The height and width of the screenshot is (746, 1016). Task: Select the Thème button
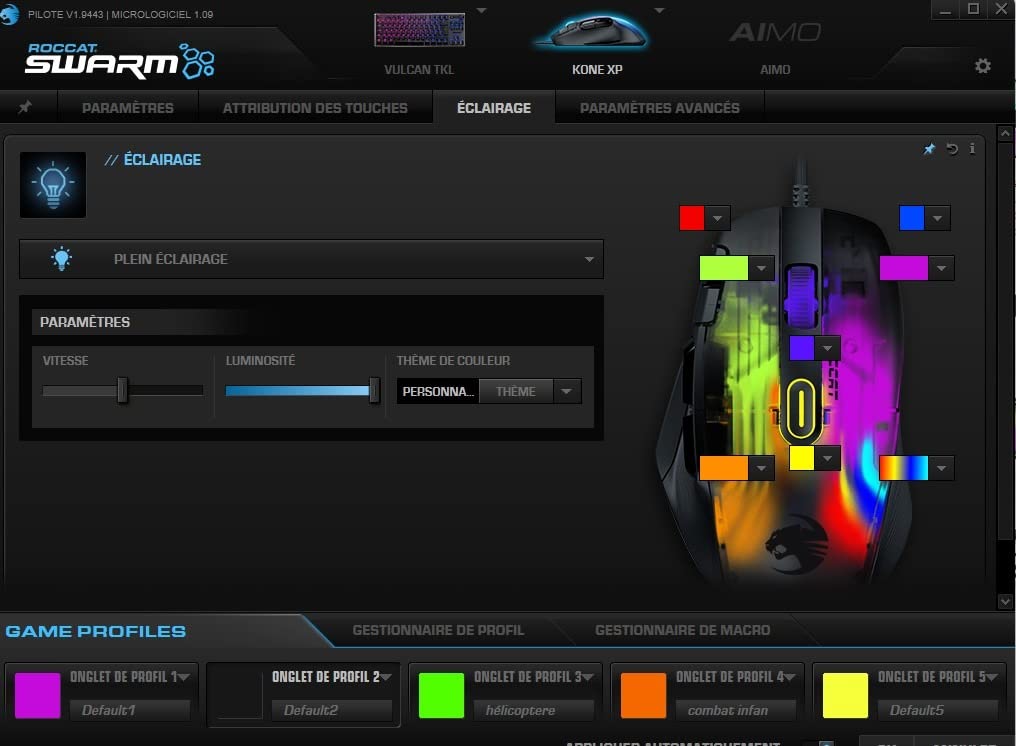(x=516, y=391)
